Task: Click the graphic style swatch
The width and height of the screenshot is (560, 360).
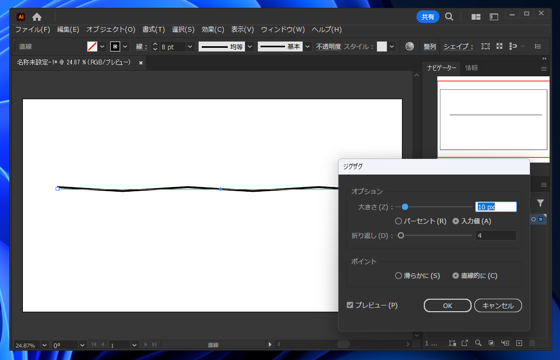Action: (382, 46)
